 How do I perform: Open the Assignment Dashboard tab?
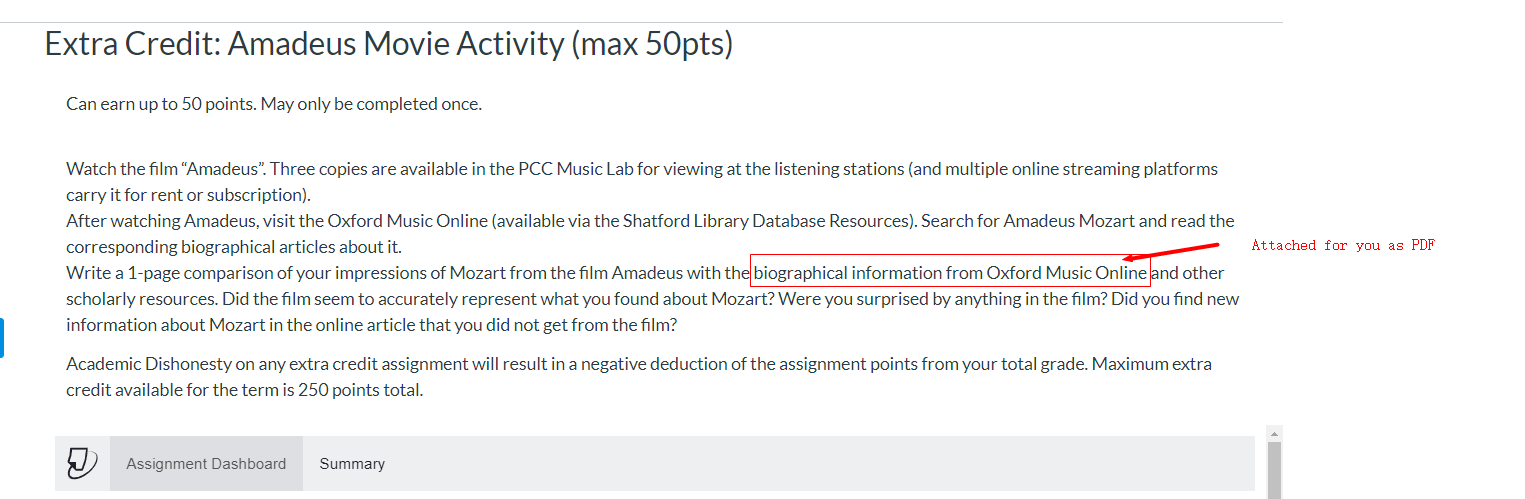pyautogui.click(x=206, y=463)
